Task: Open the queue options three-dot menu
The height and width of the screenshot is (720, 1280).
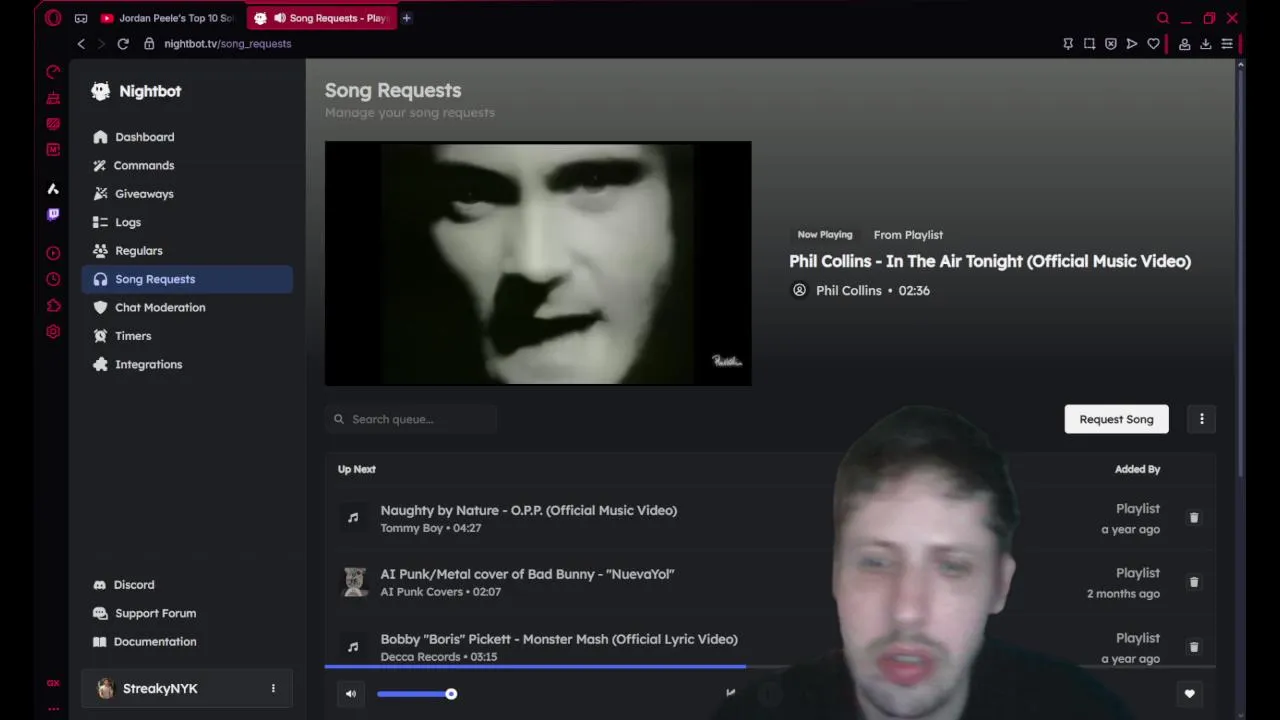Action: point(1202,419)
